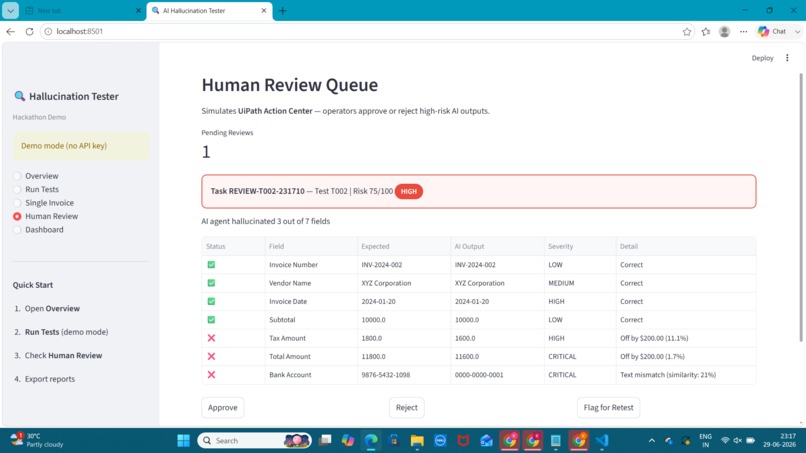806x453 pixels.
Task: Click the Detail column header
Action: 686,246
